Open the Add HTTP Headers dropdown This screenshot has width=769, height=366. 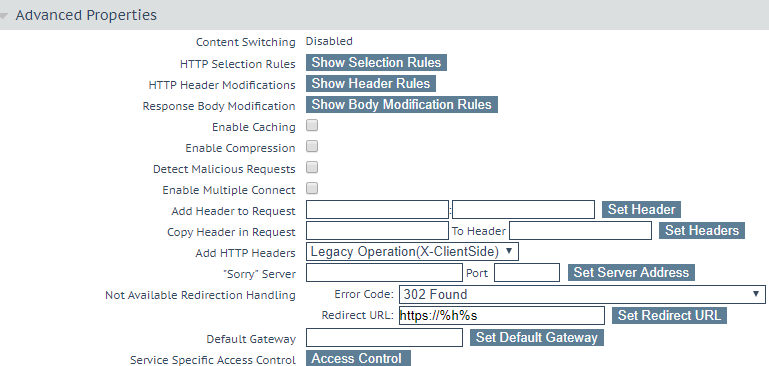pyautogui.click(x=412, y=252)
